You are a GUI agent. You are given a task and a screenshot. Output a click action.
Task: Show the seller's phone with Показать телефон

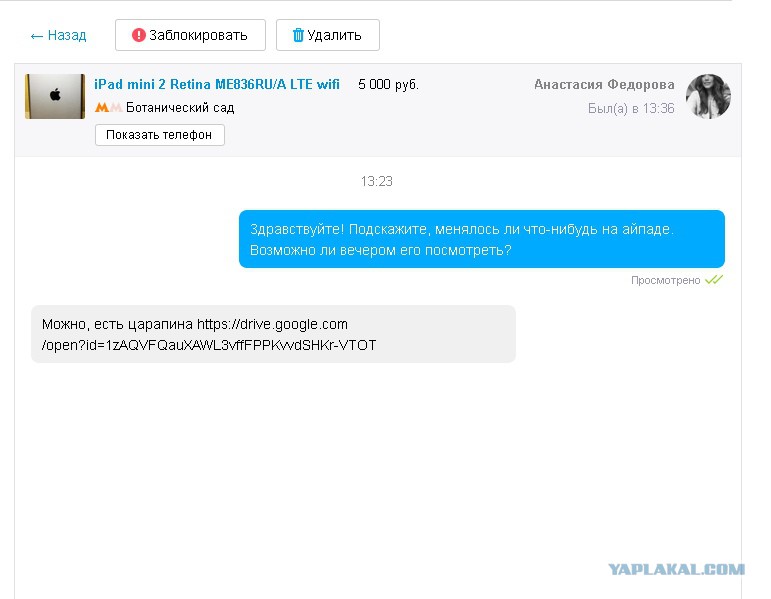pyautogui.click(x=160, y=135)
